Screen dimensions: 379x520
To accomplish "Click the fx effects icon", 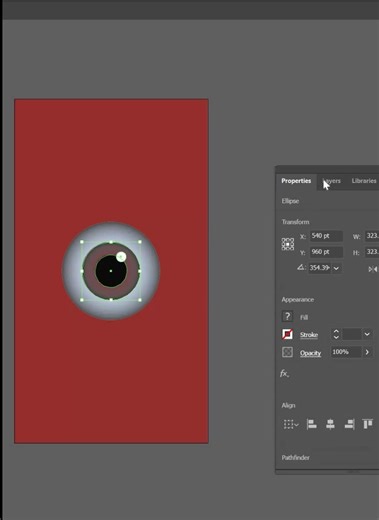I will [x=284, y=373].
